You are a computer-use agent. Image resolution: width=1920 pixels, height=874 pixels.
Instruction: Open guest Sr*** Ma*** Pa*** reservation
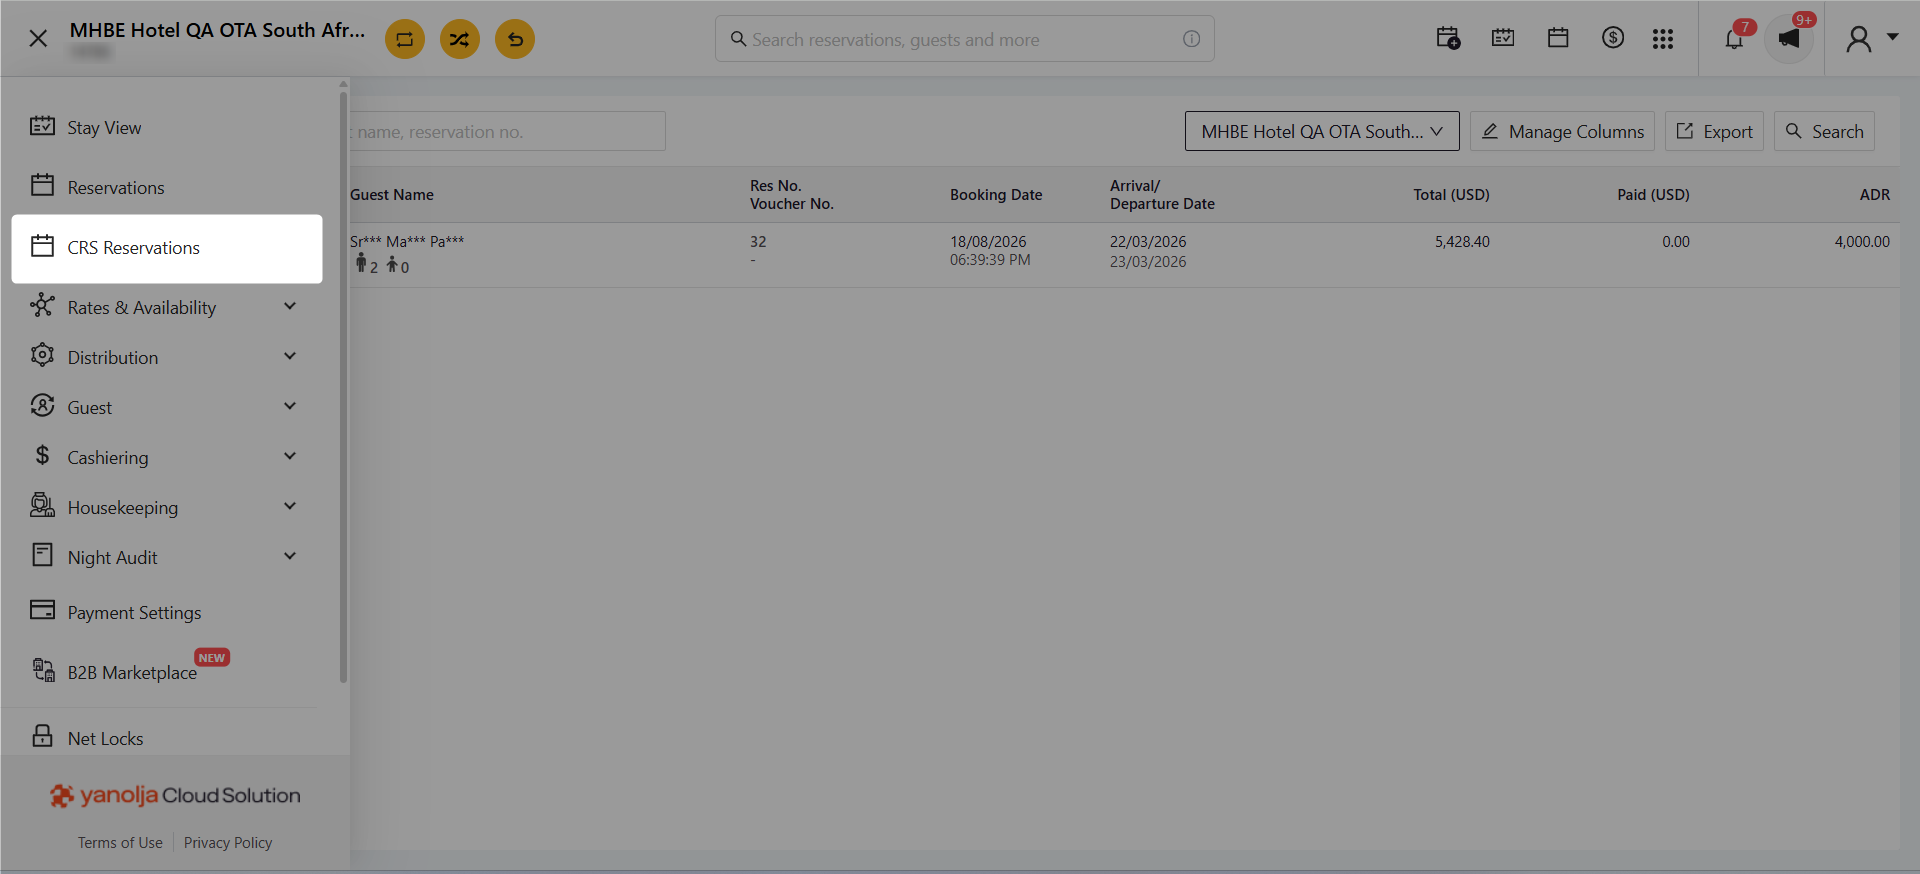(x=407, y=242)
